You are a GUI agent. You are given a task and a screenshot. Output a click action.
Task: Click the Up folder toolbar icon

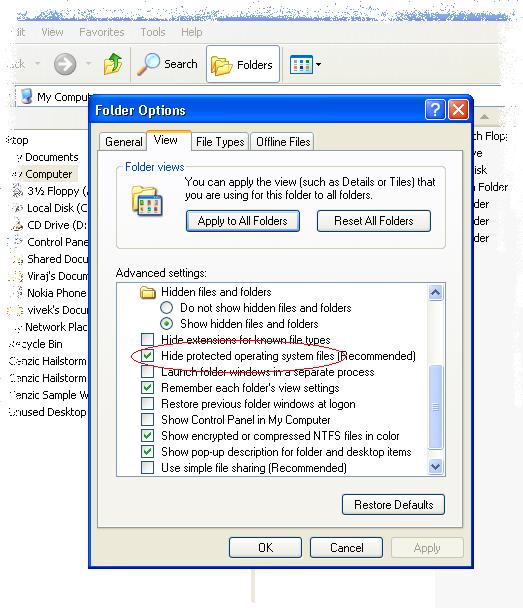point(113,64)
